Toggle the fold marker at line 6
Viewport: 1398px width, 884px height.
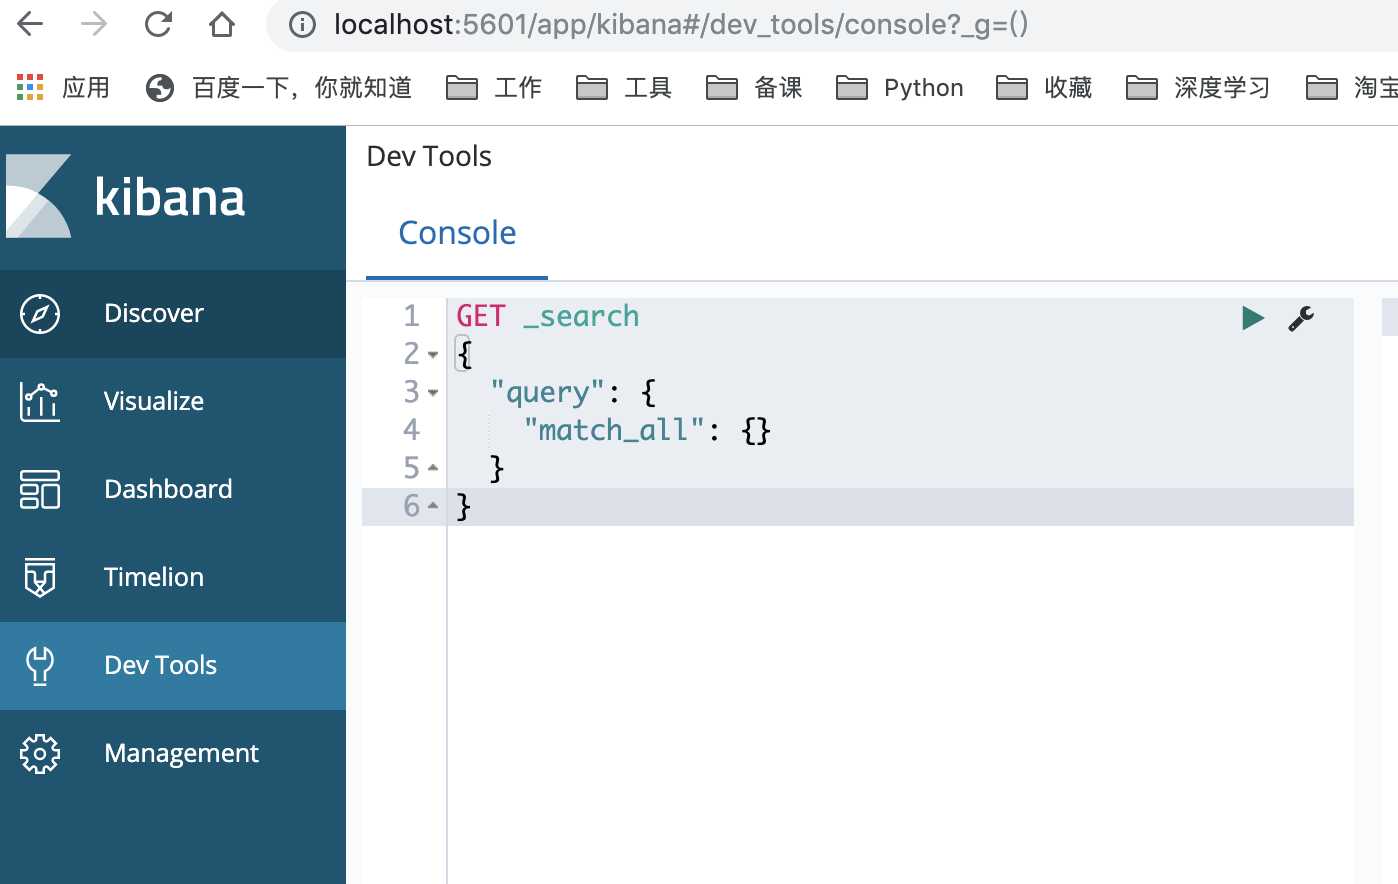pos(433,506)
